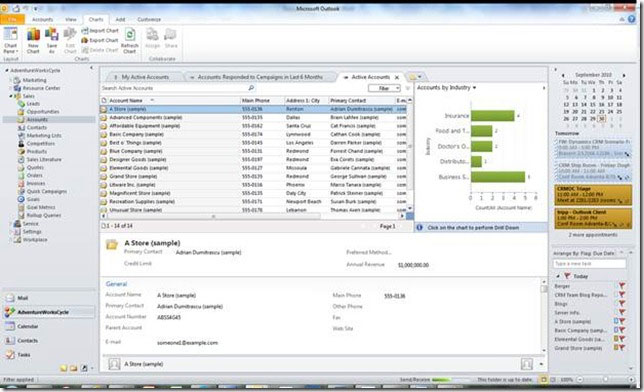Click the zoom out minus button
Image resolution: width=644 pixels, height=392 pixels.
[580, 380]
